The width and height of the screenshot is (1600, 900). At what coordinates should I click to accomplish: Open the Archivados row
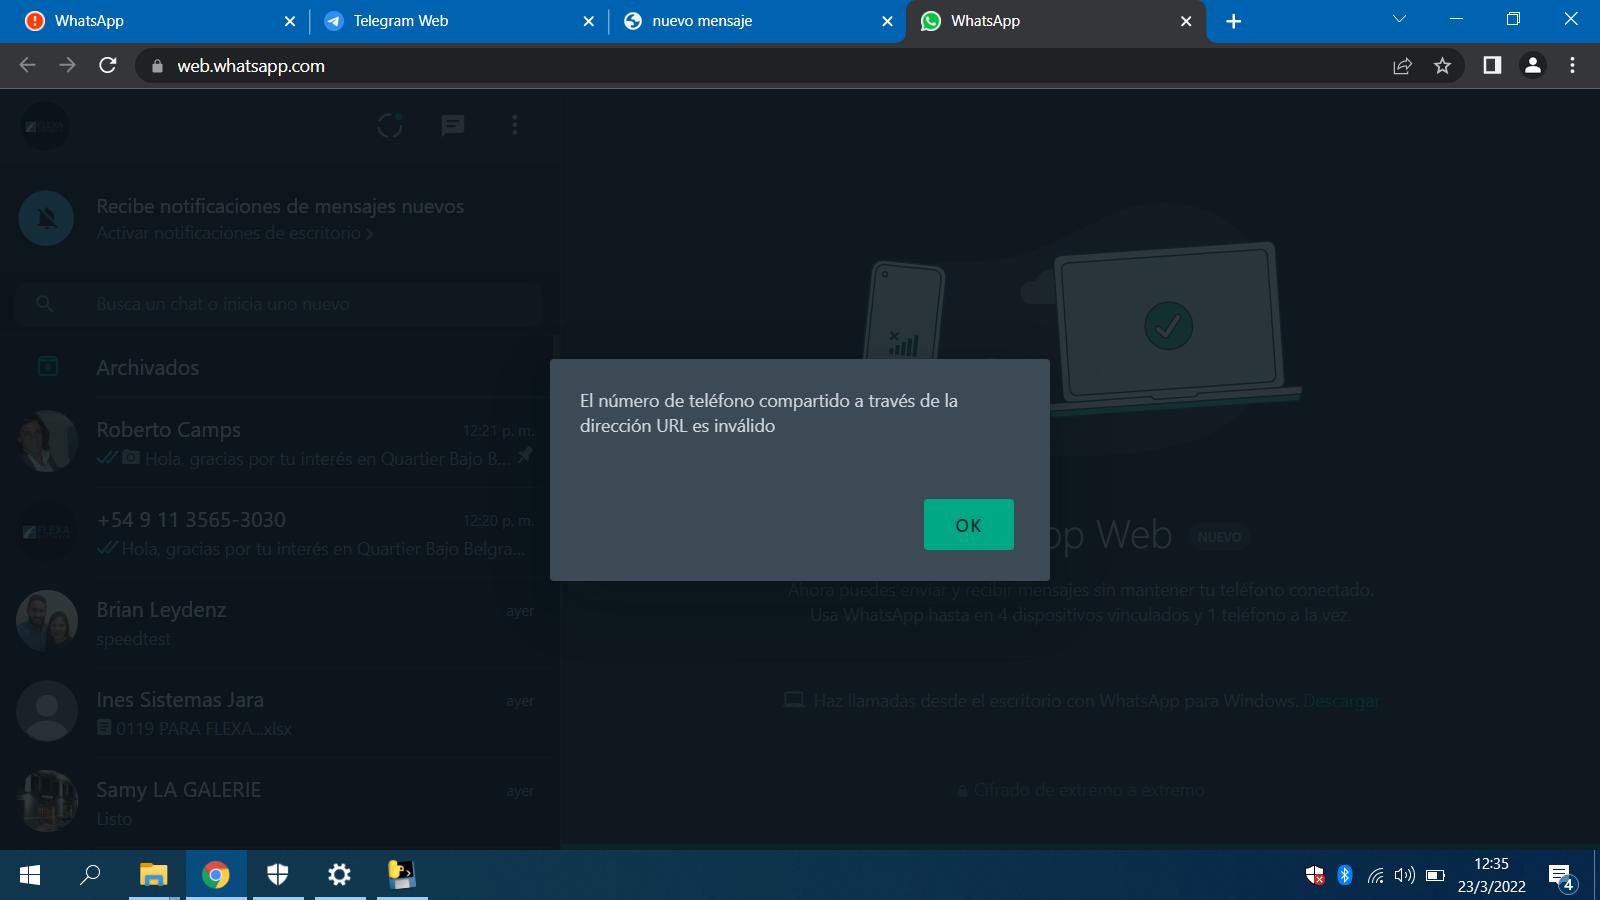click(278, 367)
